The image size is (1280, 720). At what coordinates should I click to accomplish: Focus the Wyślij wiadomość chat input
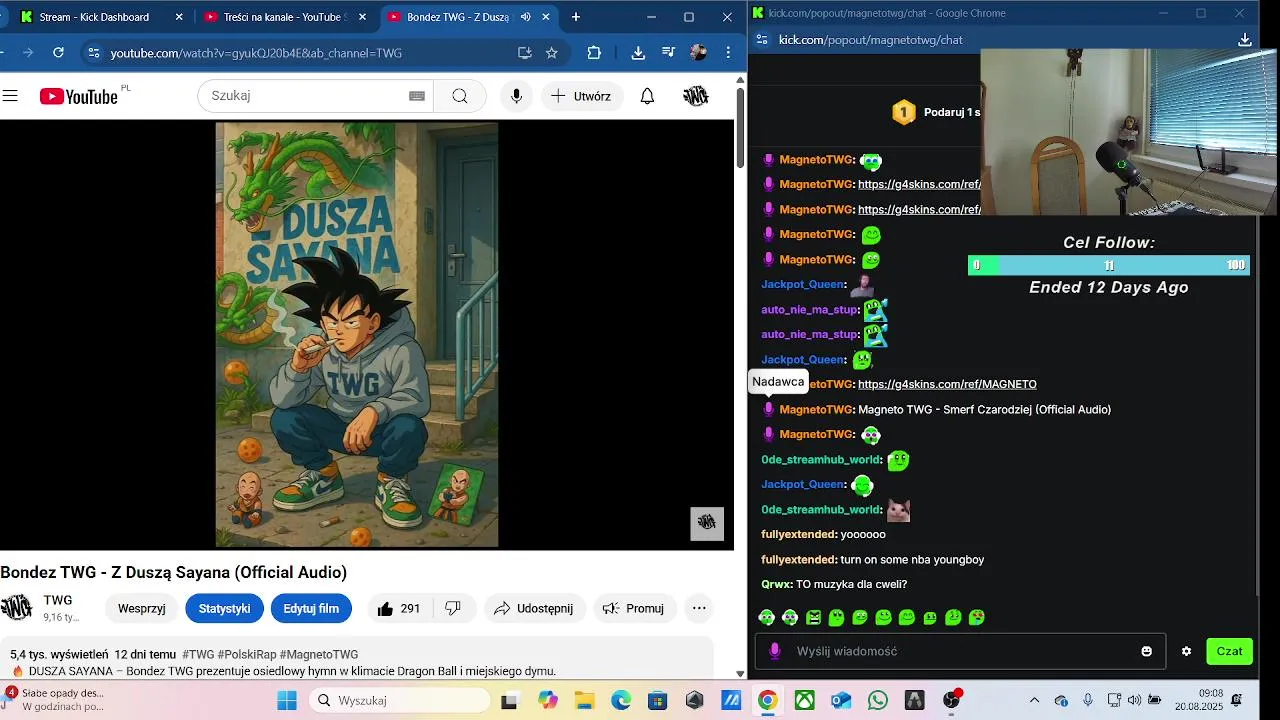coord(960,651)
